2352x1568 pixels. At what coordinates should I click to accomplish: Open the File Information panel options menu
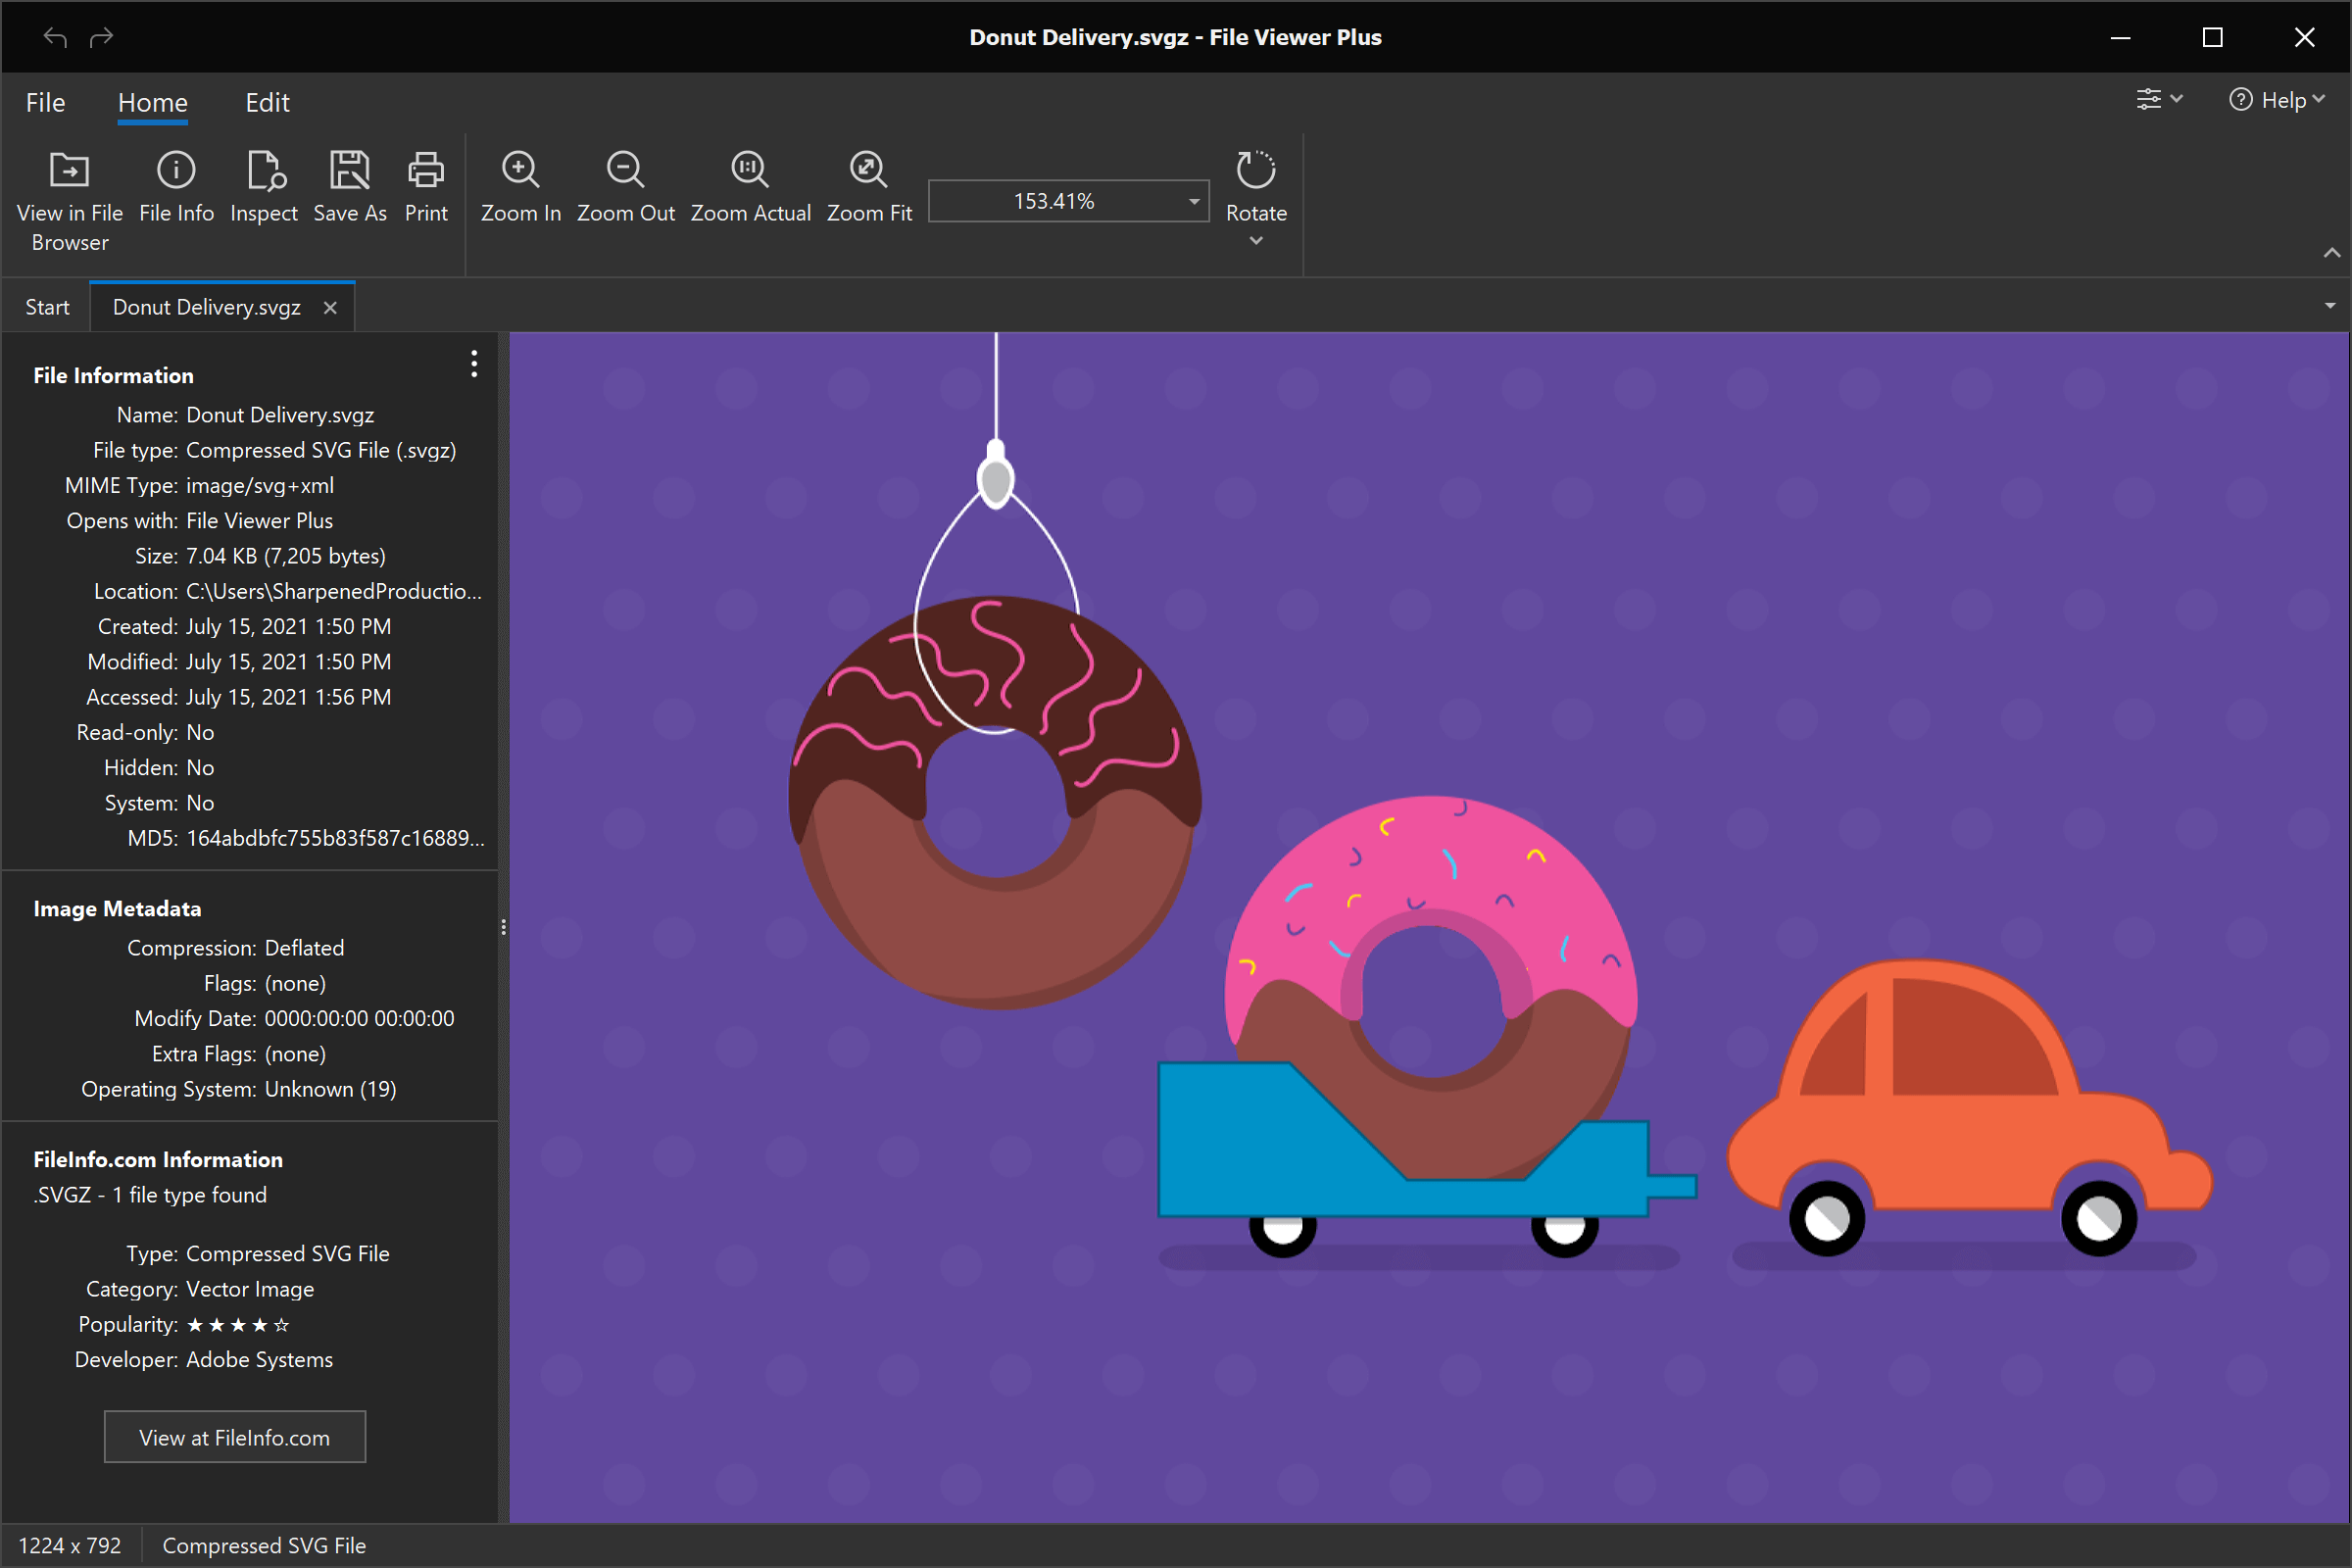(x=474, y=364)
